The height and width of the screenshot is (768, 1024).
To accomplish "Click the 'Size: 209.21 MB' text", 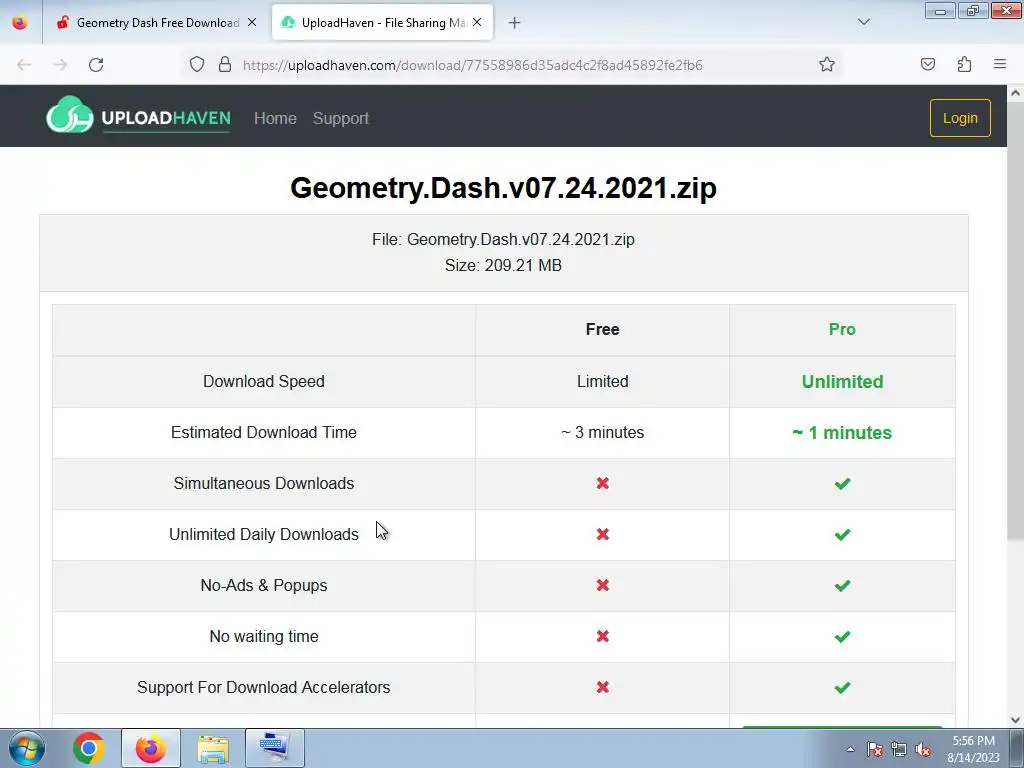I will click(504, 265).
